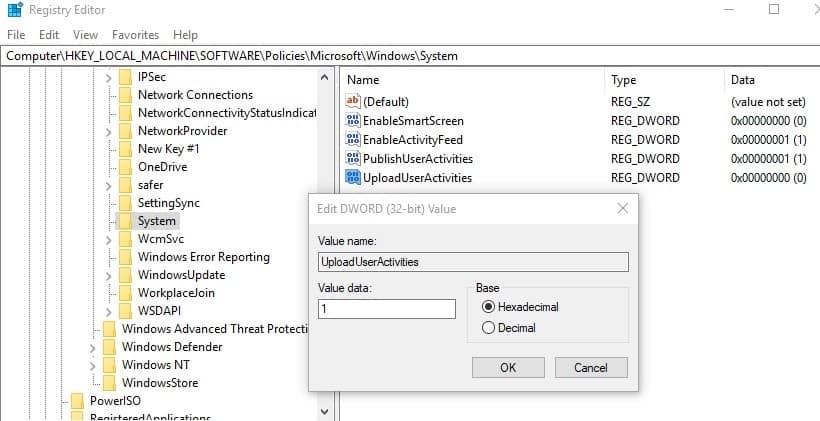Click the PowerISO folder icon
Viewport: 820px width, 421px height.
tap(77, 401)
